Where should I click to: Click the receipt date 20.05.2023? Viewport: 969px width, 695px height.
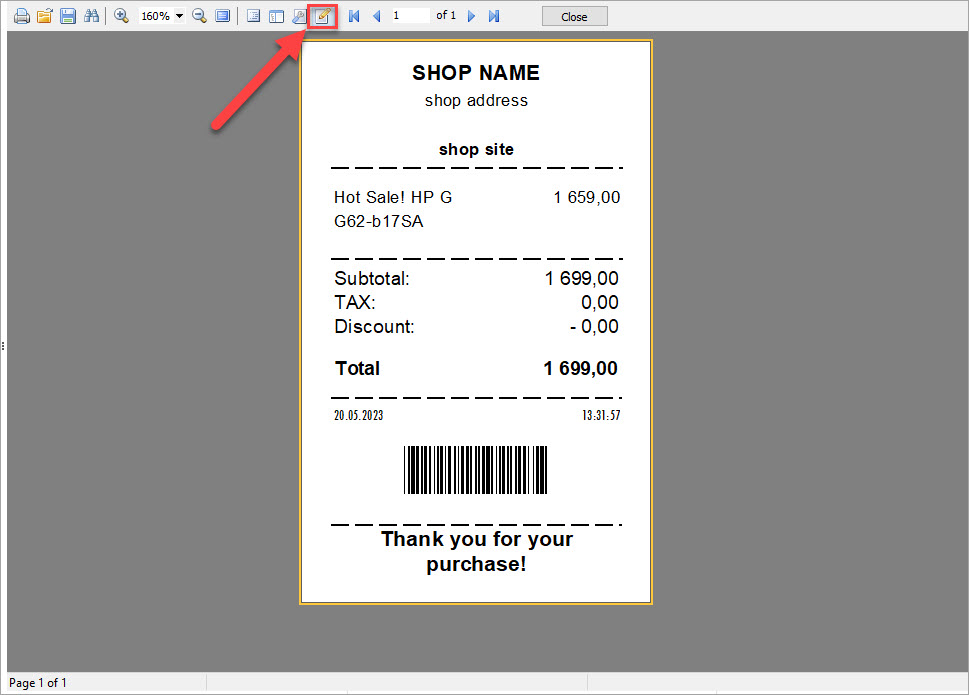[x=358, y=416]
